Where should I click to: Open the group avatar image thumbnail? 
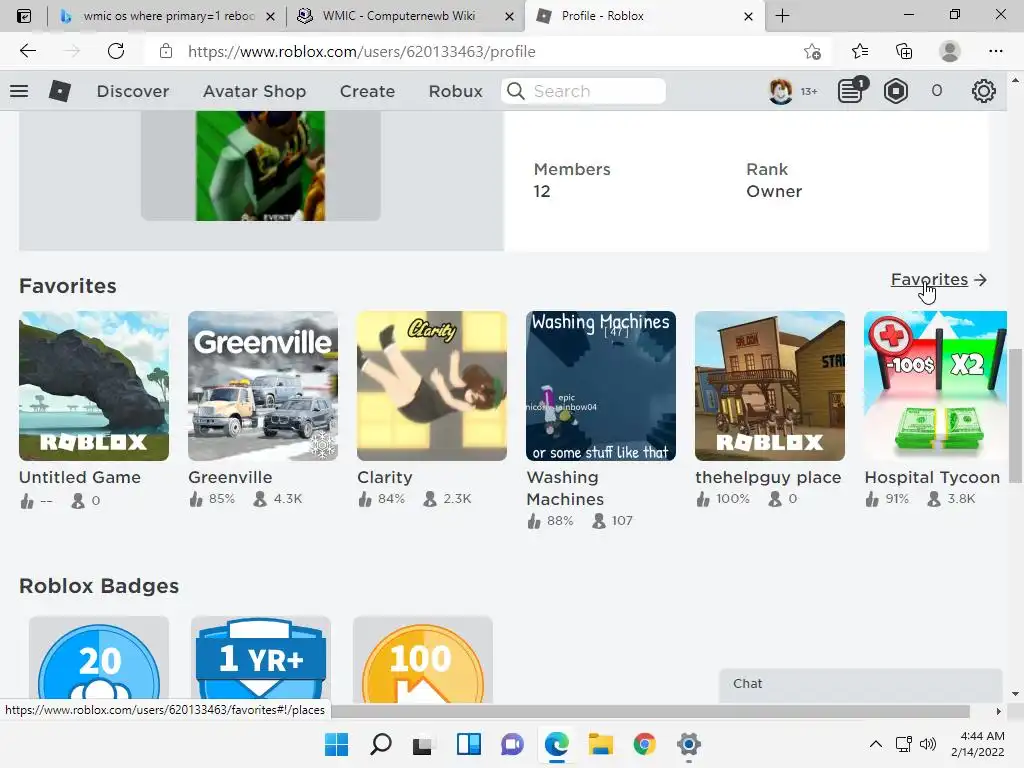(x=261, y=165)
